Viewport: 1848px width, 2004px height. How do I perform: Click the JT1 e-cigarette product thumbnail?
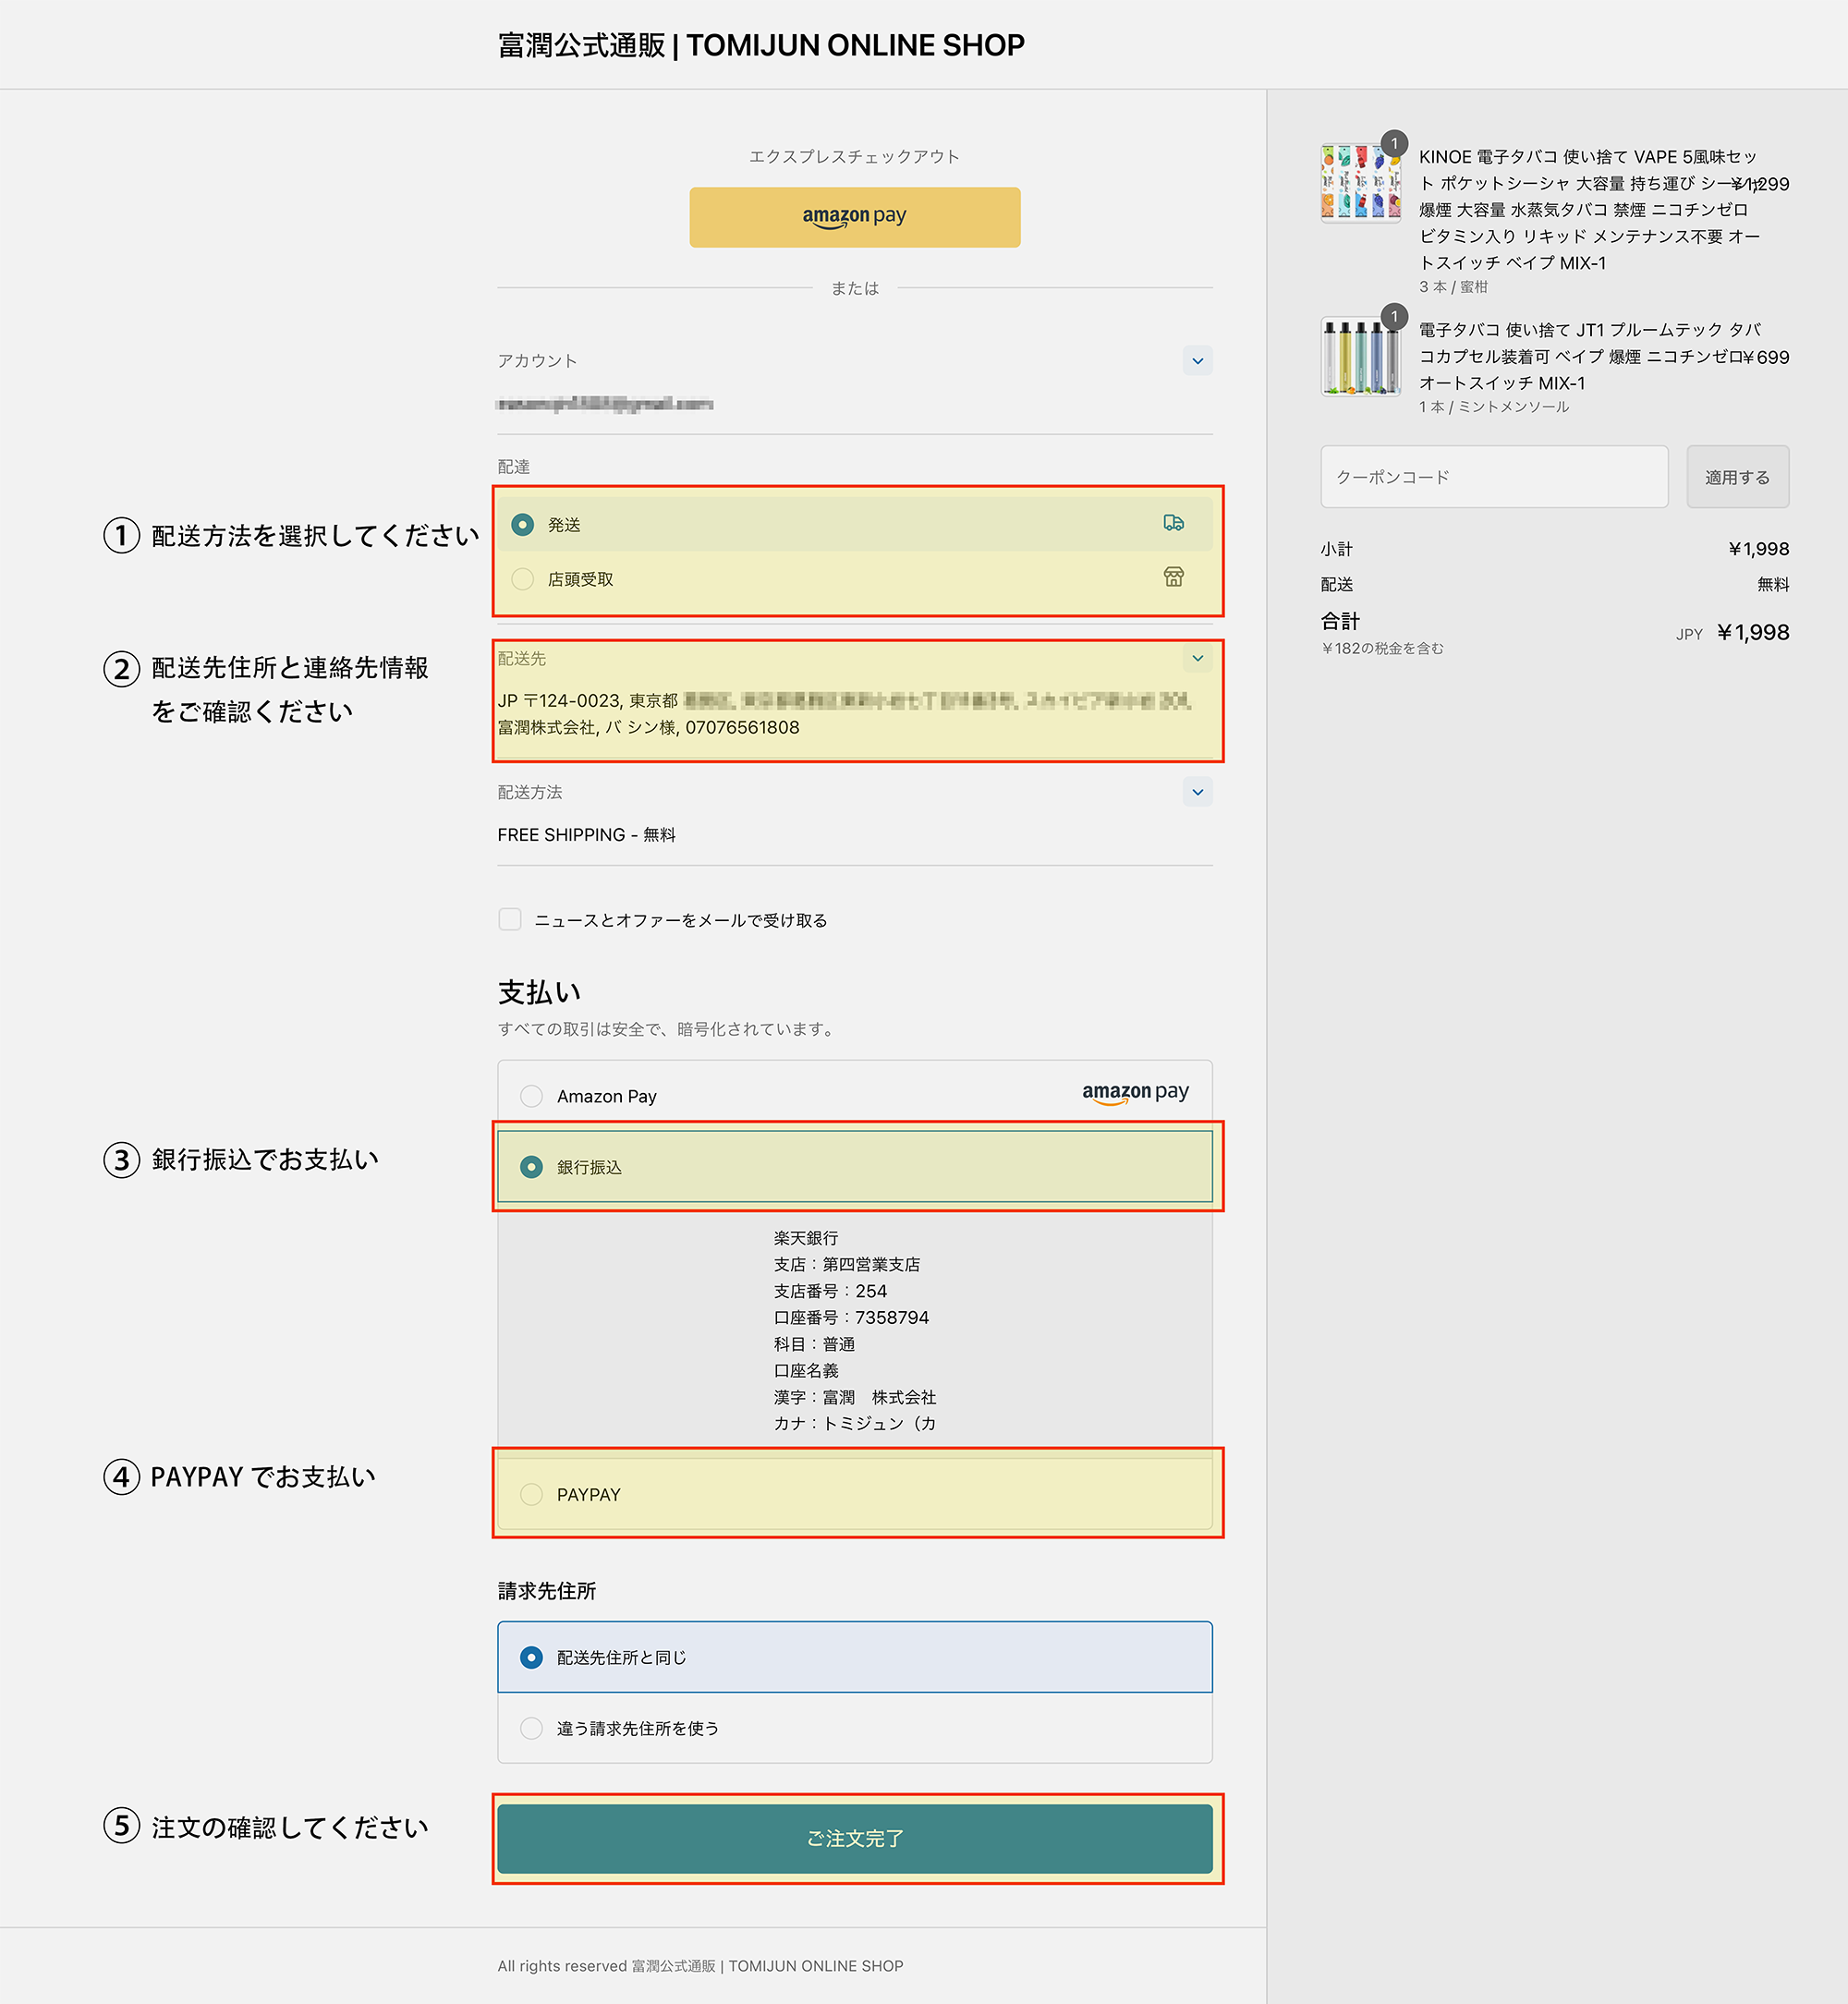[1359, 358]
